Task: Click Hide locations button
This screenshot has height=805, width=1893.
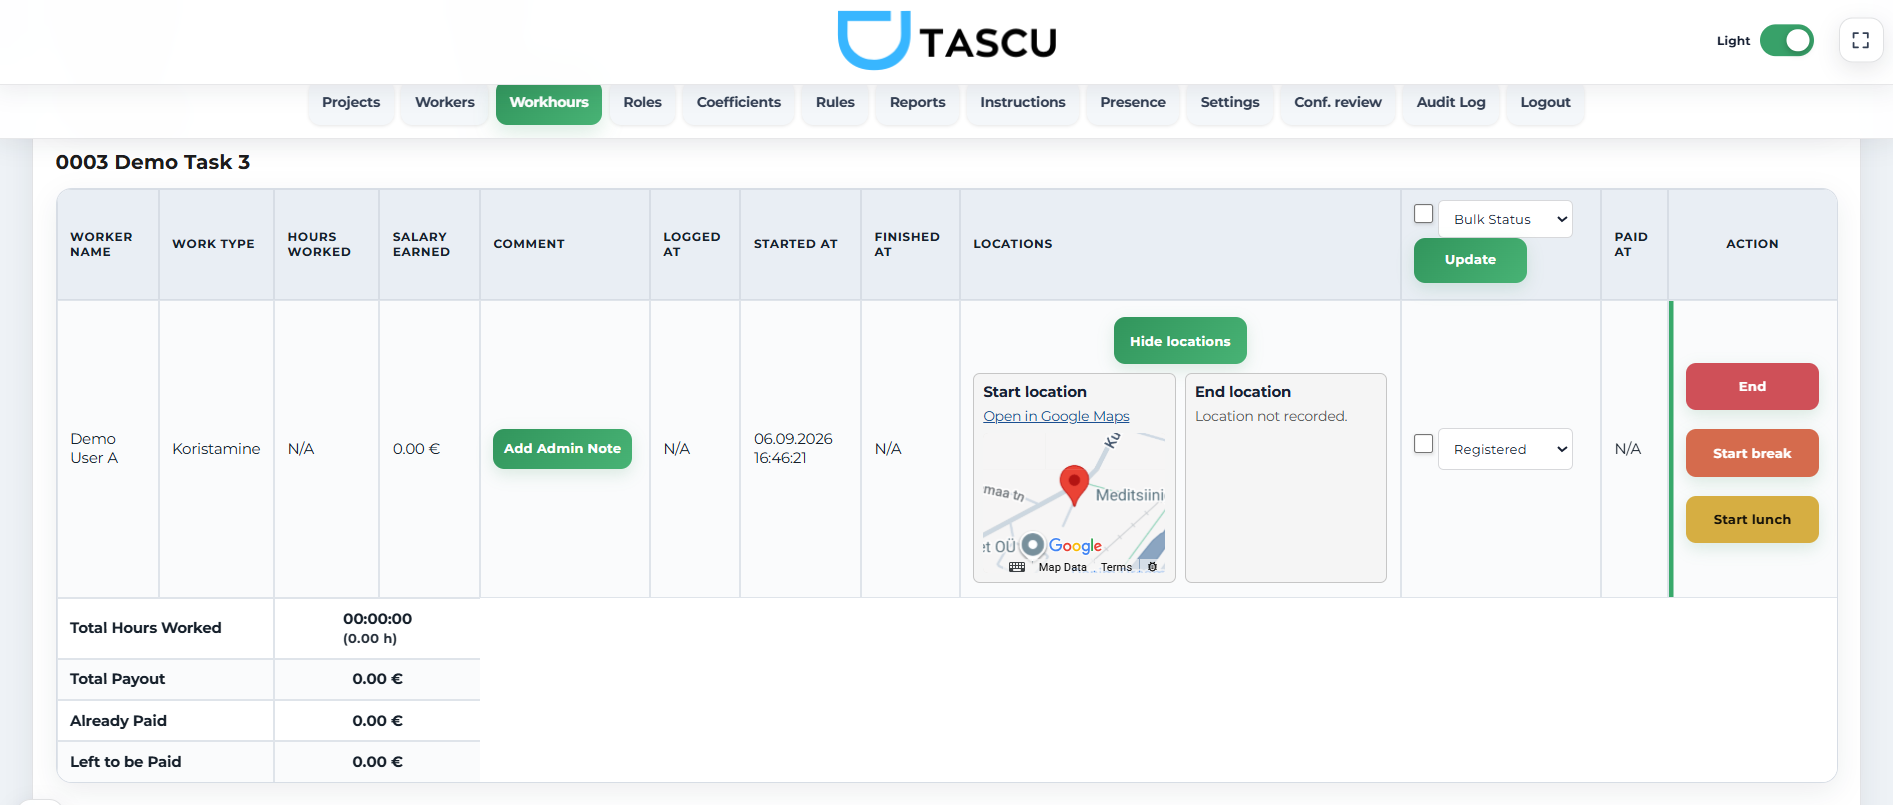Action: tap(1180, 341)
